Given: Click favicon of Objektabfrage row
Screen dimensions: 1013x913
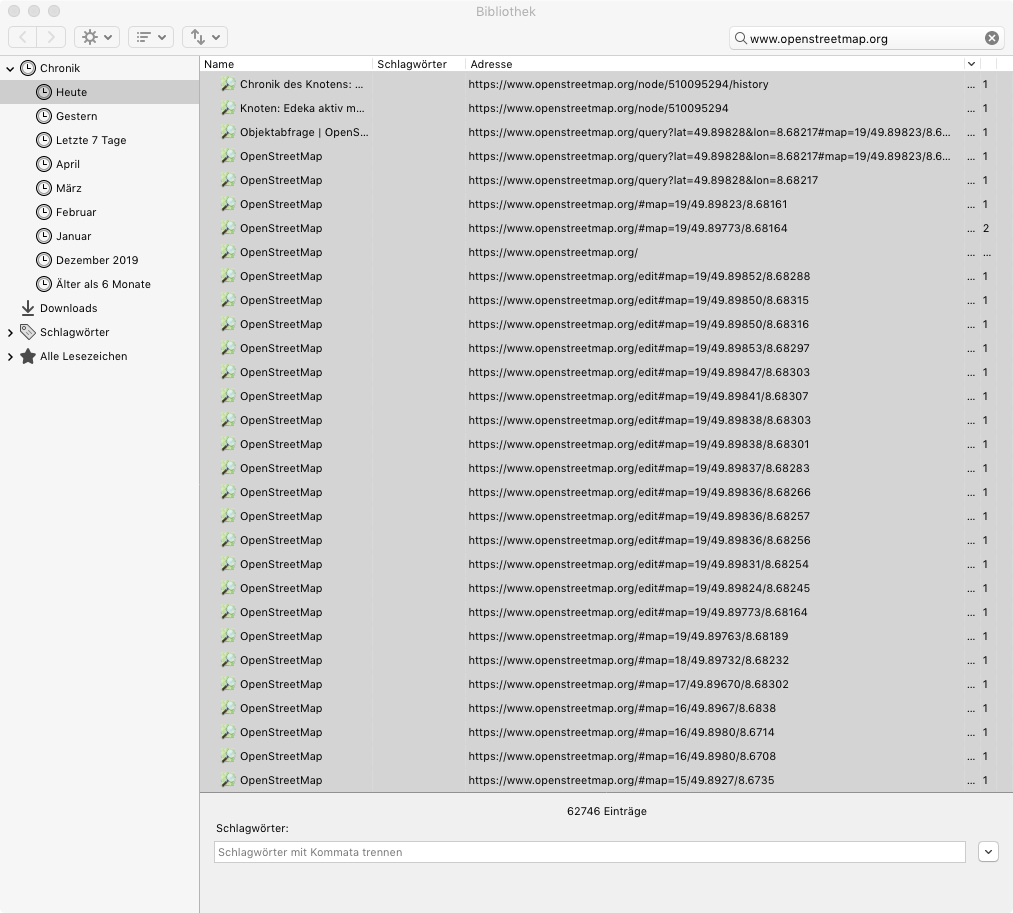Looking at the screenshot, I should click(227, 132).
